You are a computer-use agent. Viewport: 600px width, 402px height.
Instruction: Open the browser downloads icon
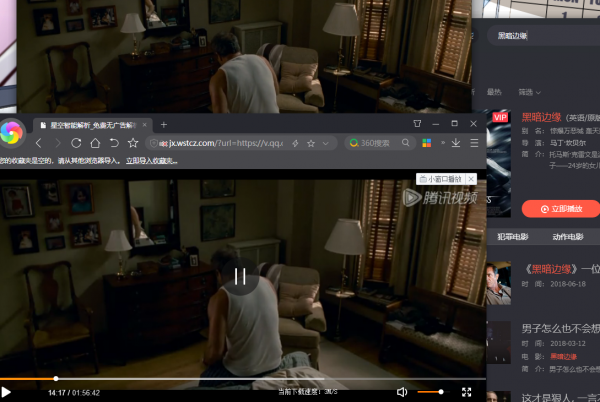[456, 143]
